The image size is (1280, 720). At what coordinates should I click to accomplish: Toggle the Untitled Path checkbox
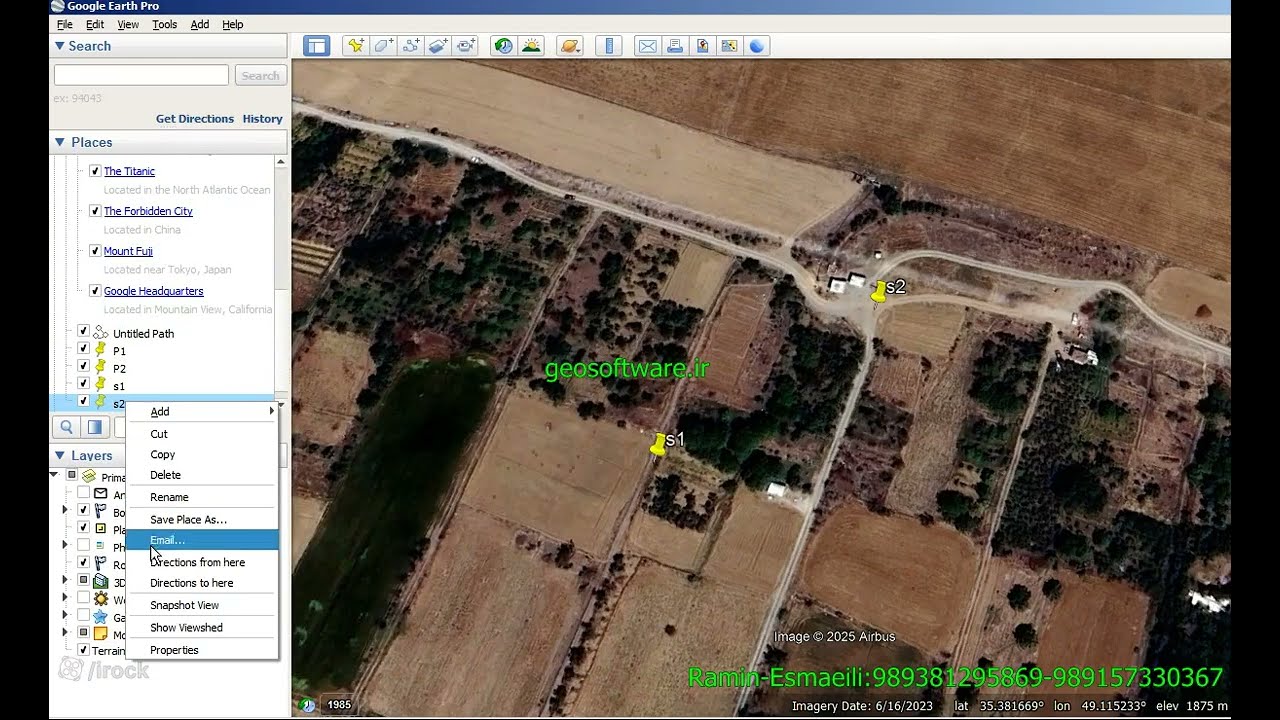click(84, 332)
